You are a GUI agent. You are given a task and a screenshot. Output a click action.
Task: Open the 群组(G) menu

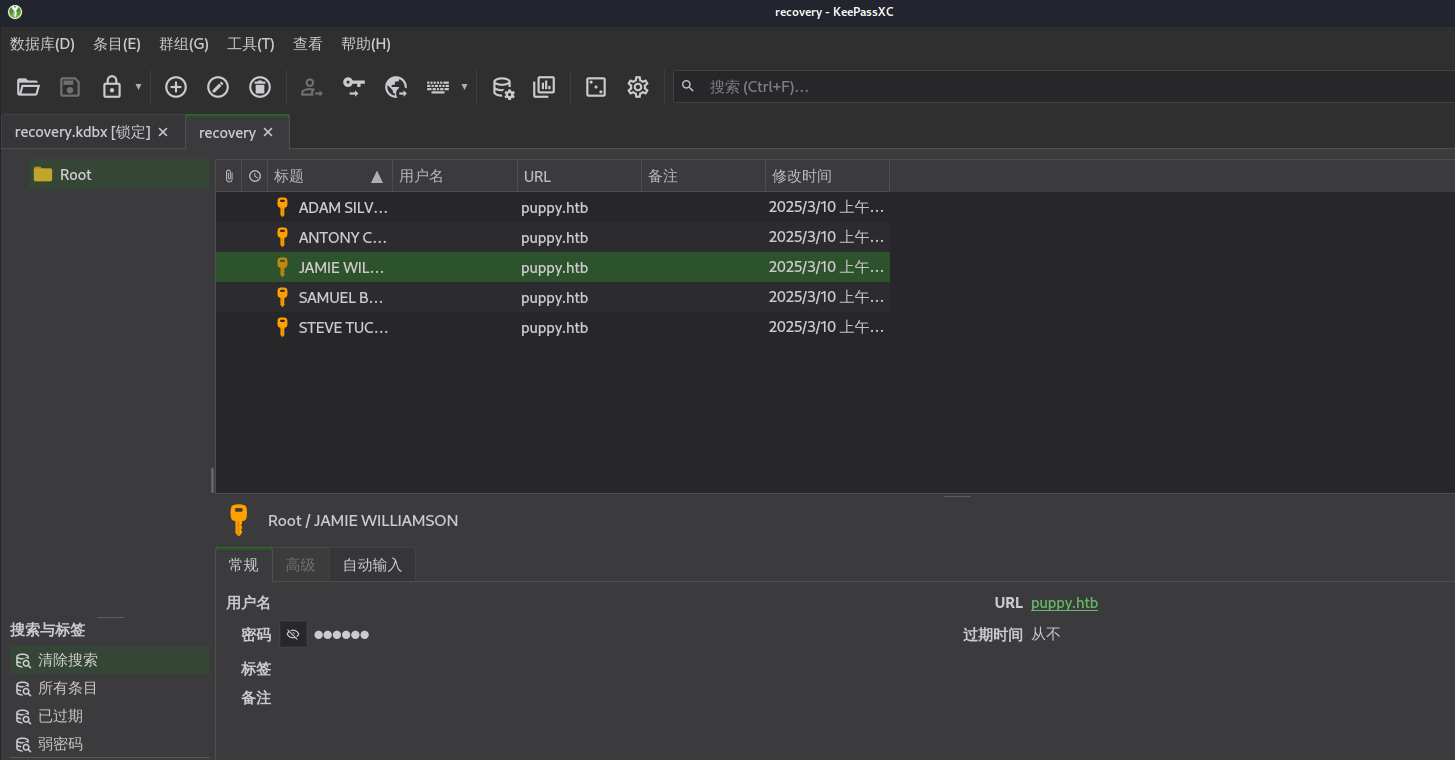tap(184, 44)
